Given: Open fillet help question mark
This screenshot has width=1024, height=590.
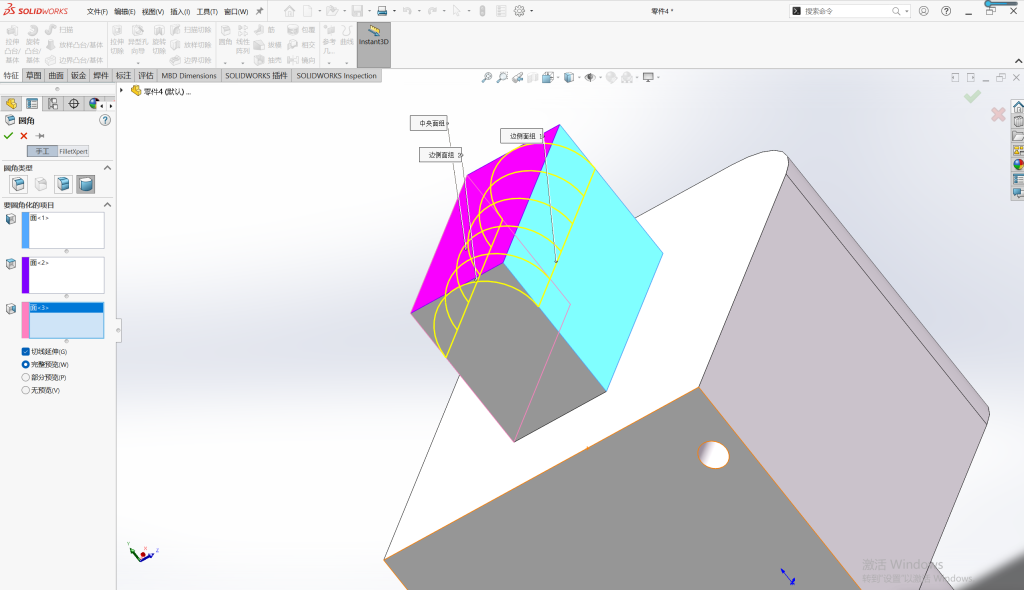Looking at the screenshot, I should point(105,120).
